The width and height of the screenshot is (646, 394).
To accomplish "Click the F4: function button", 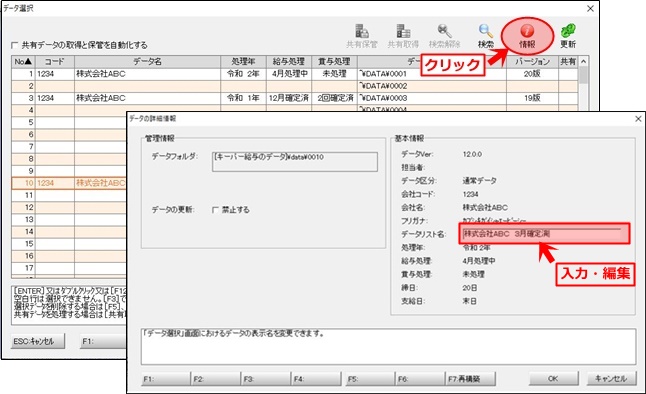I will pos(317,379).
